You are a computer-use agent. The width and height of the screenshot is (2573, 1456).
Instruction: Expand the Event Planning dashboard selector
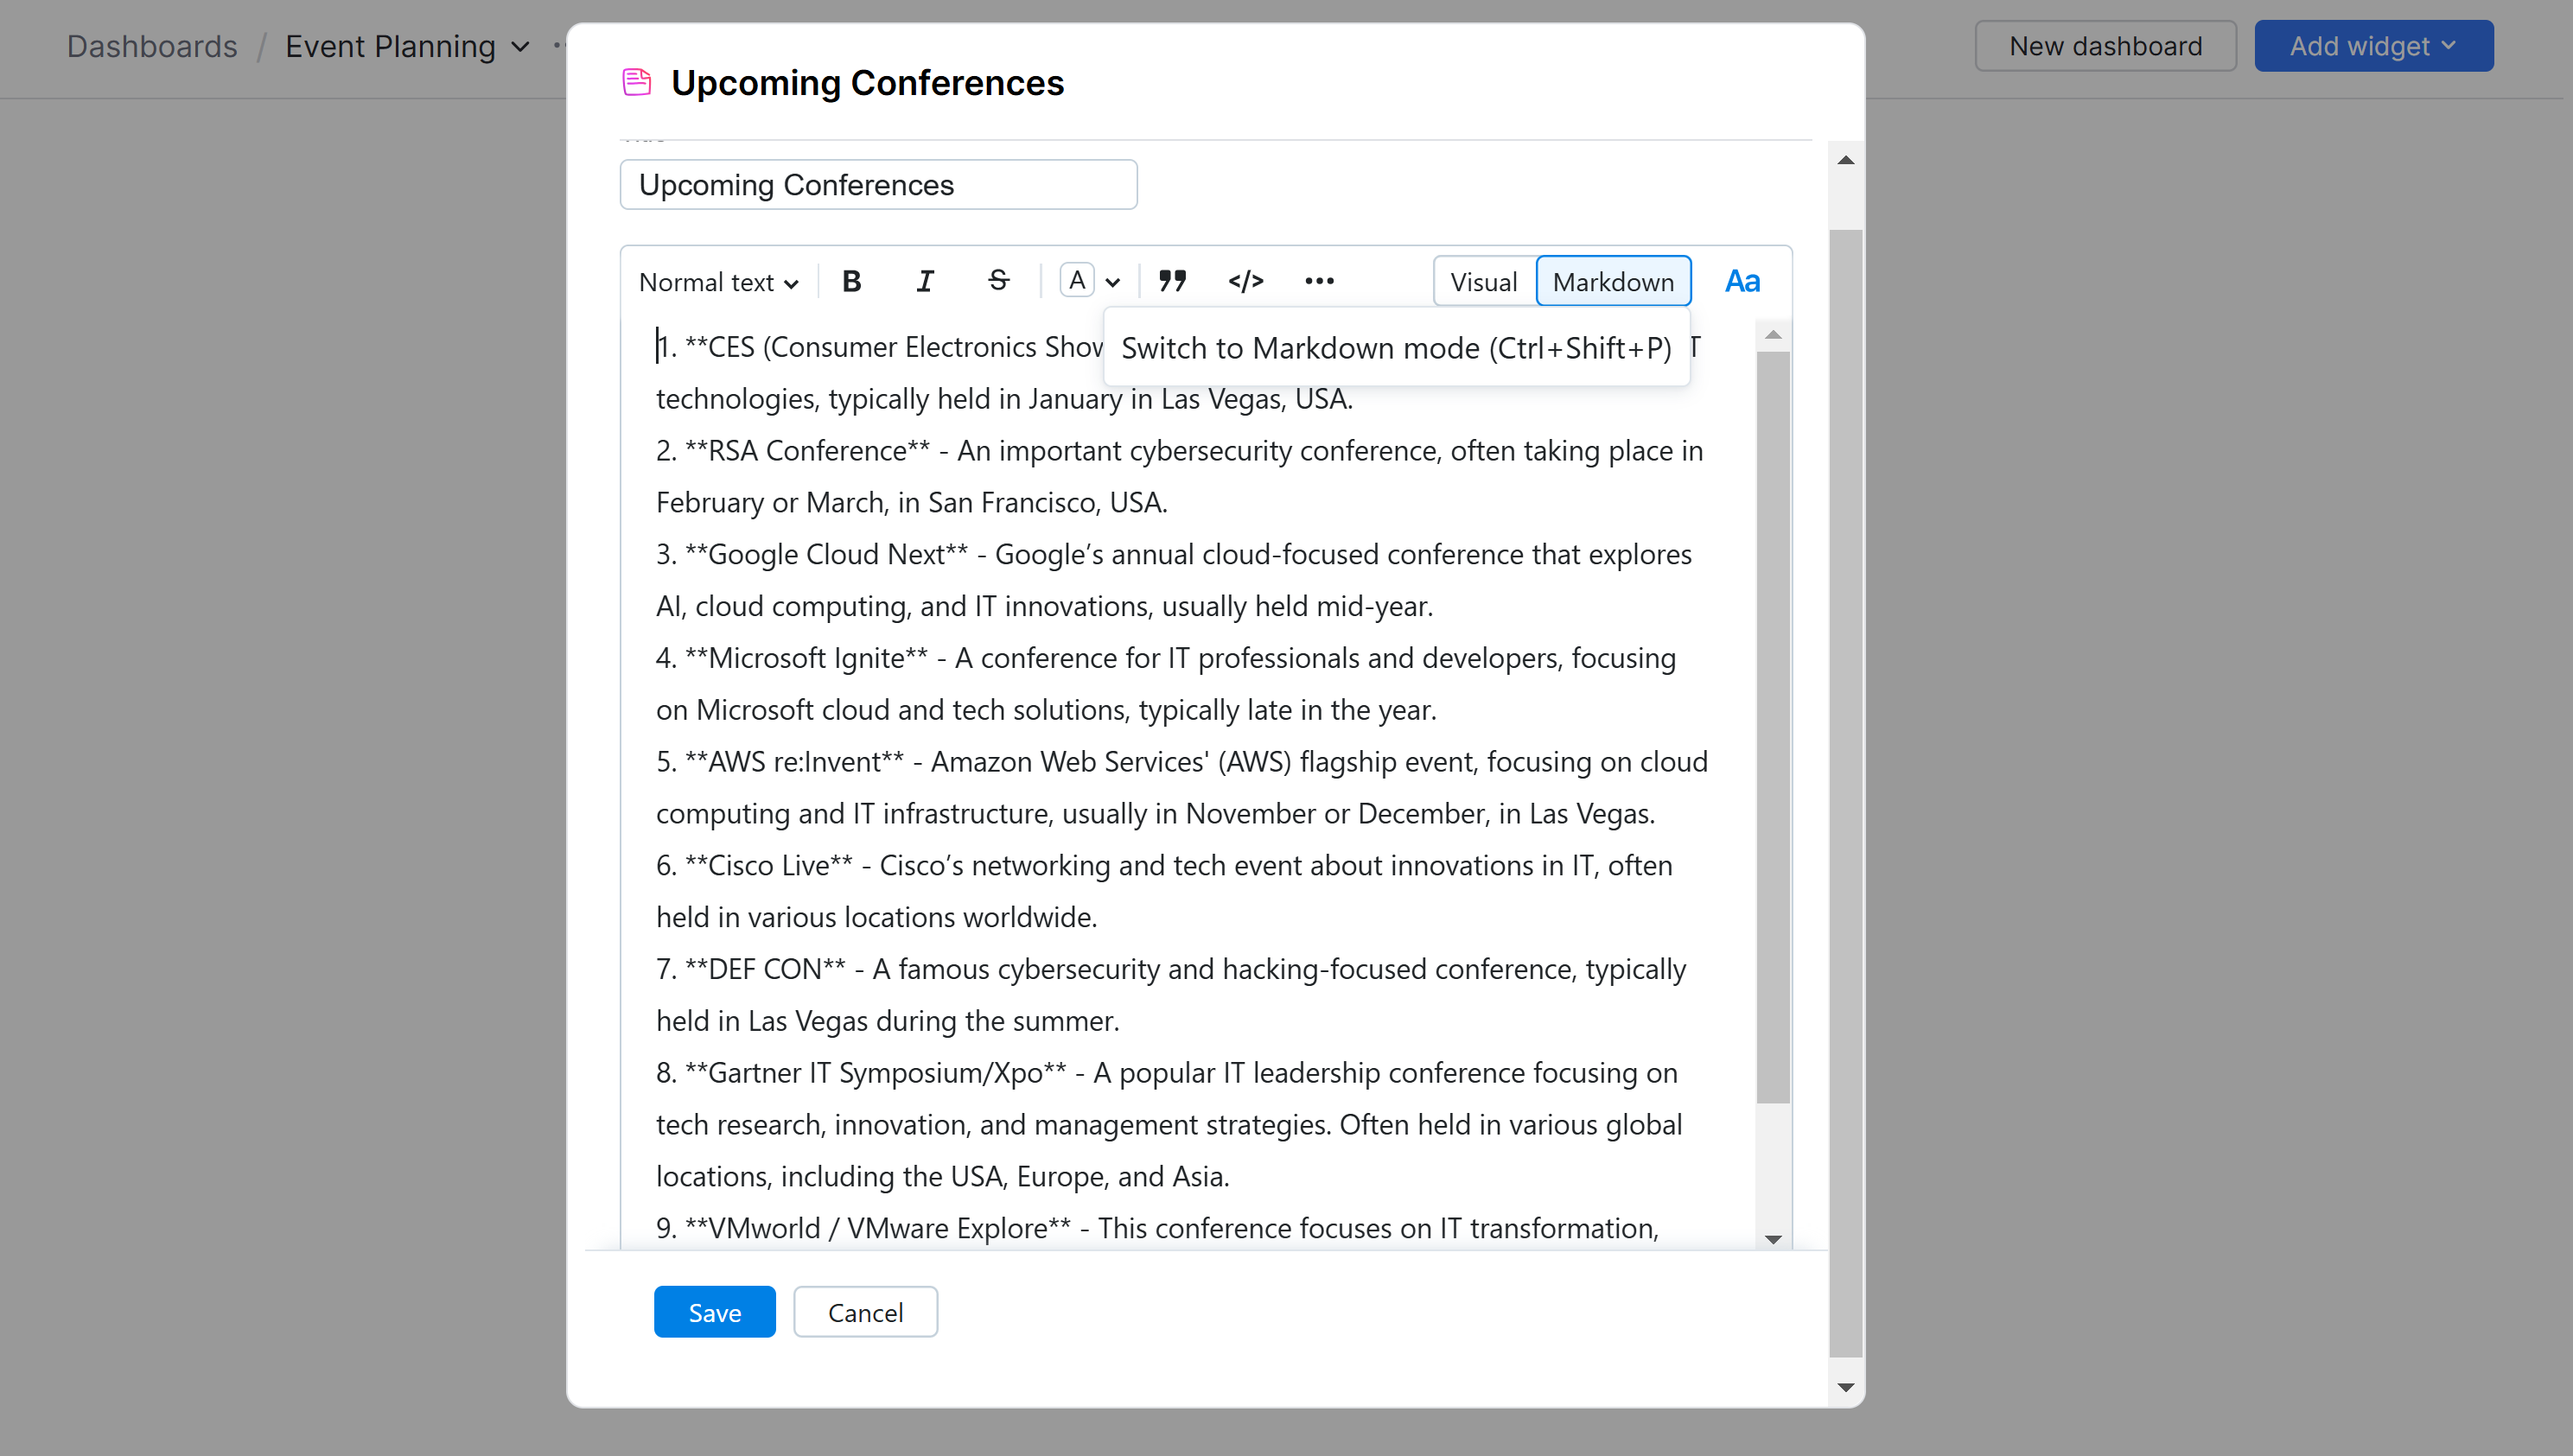click(x=520, y=46)
